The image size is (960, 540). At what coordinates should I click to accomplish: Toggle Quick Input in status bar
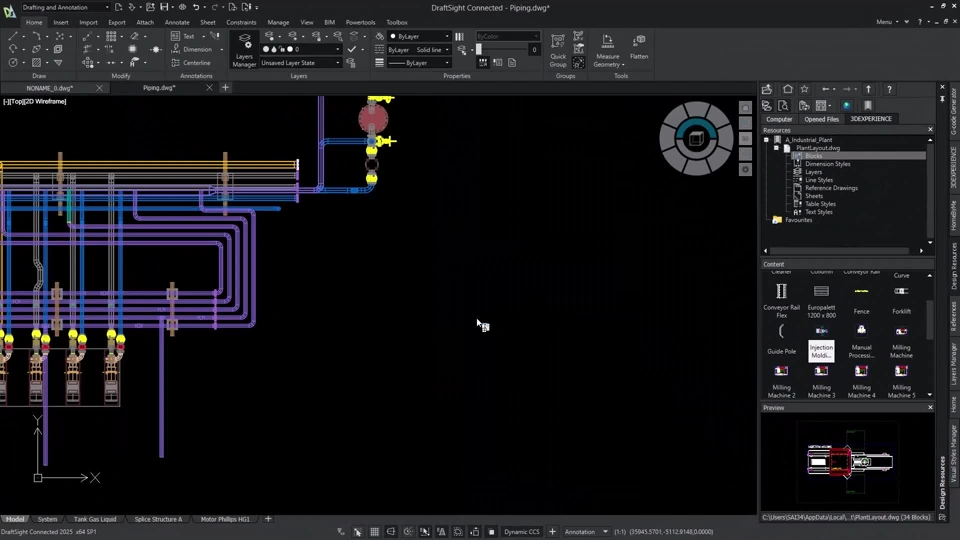pyautogui.click(x=474, y=531)
